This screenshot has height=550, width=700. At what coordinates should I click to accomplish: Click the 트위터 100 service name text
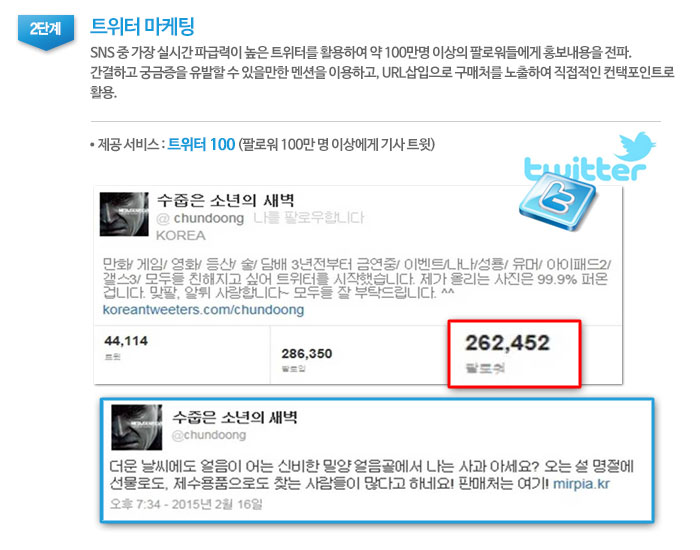(x=201, y=144)
